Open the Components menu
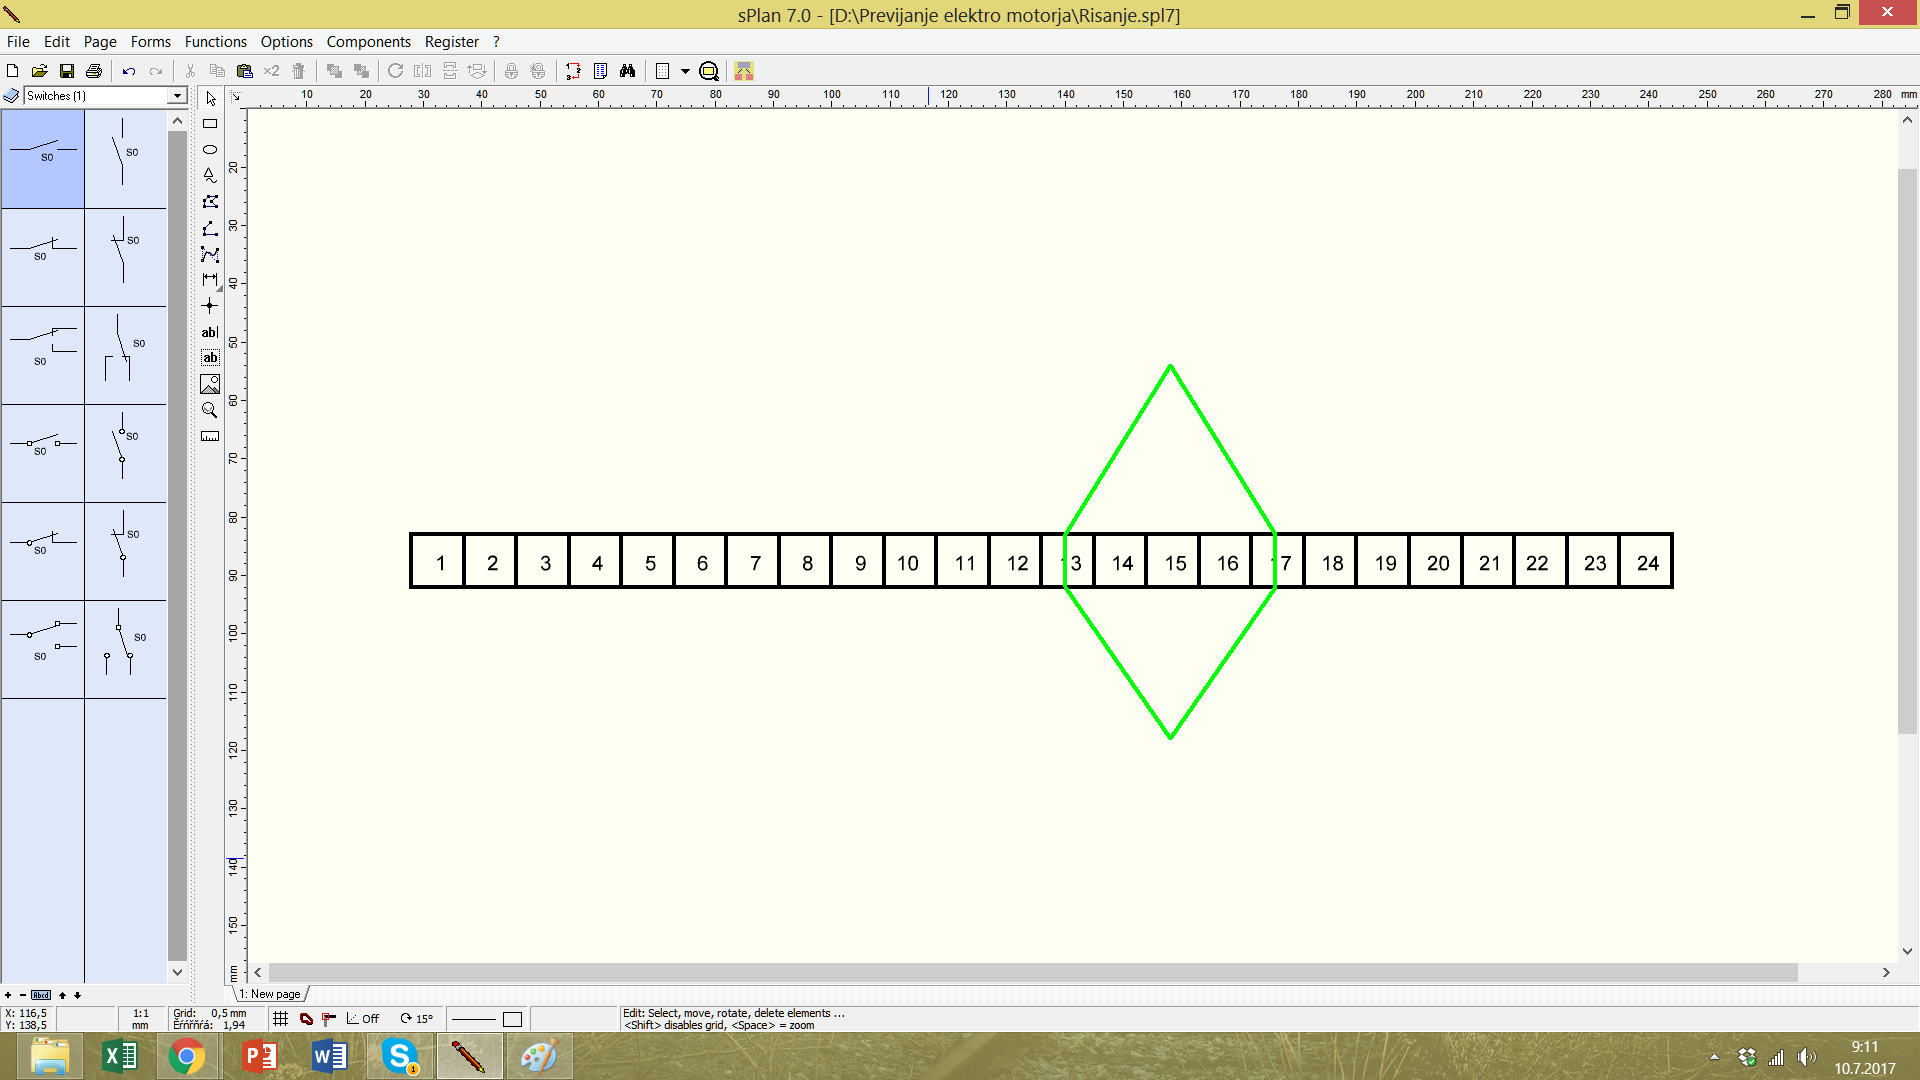The image size is (1920, 1080). point(368,42)
